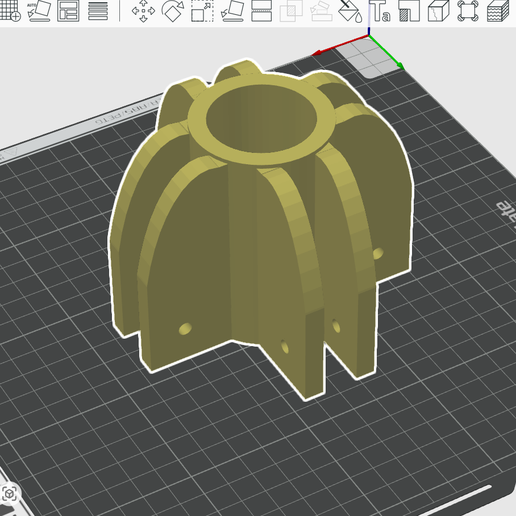This screenshot has width=516, height=516.
Task: Select the Scale tool
Action: click(x=202, y=11)
